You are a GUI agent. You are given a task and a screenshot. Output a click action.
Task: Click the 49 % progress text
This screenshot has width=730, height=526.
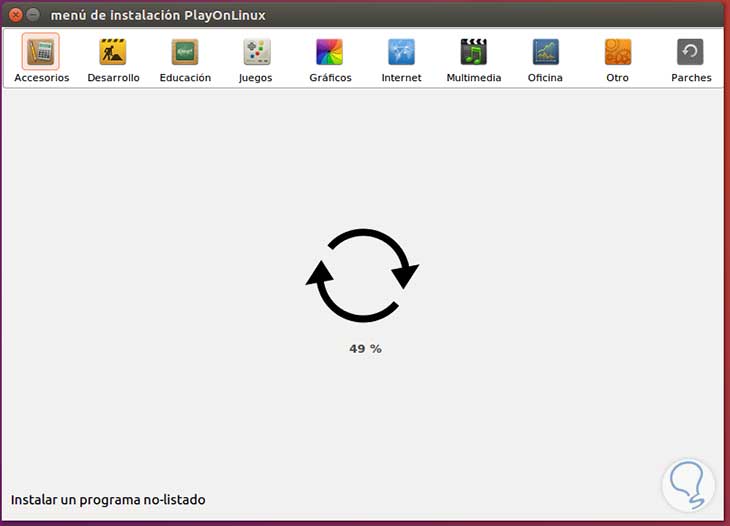click(365, 349)
